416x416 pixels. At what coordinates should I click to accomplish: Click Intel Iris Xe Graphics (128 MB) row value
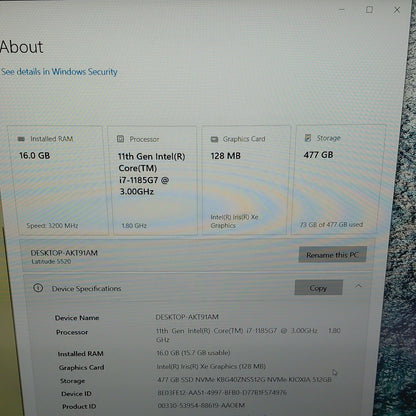(211, 366)
